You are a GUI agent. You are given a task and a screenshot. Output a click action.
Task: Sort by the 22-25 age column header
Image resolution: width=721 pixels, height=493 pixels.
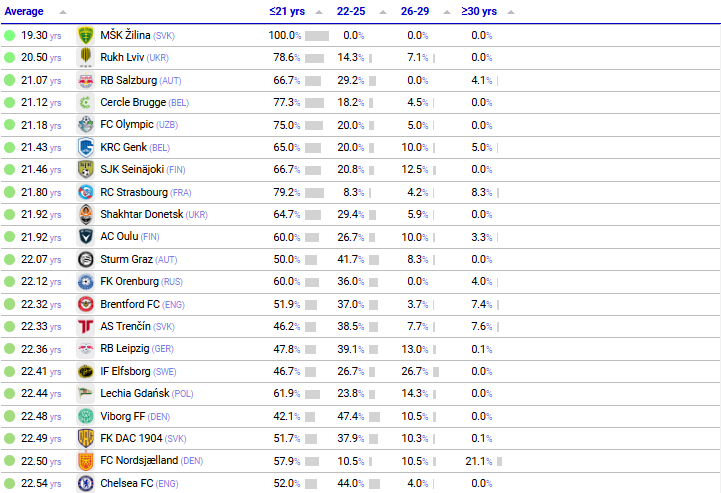click(351, 12)
